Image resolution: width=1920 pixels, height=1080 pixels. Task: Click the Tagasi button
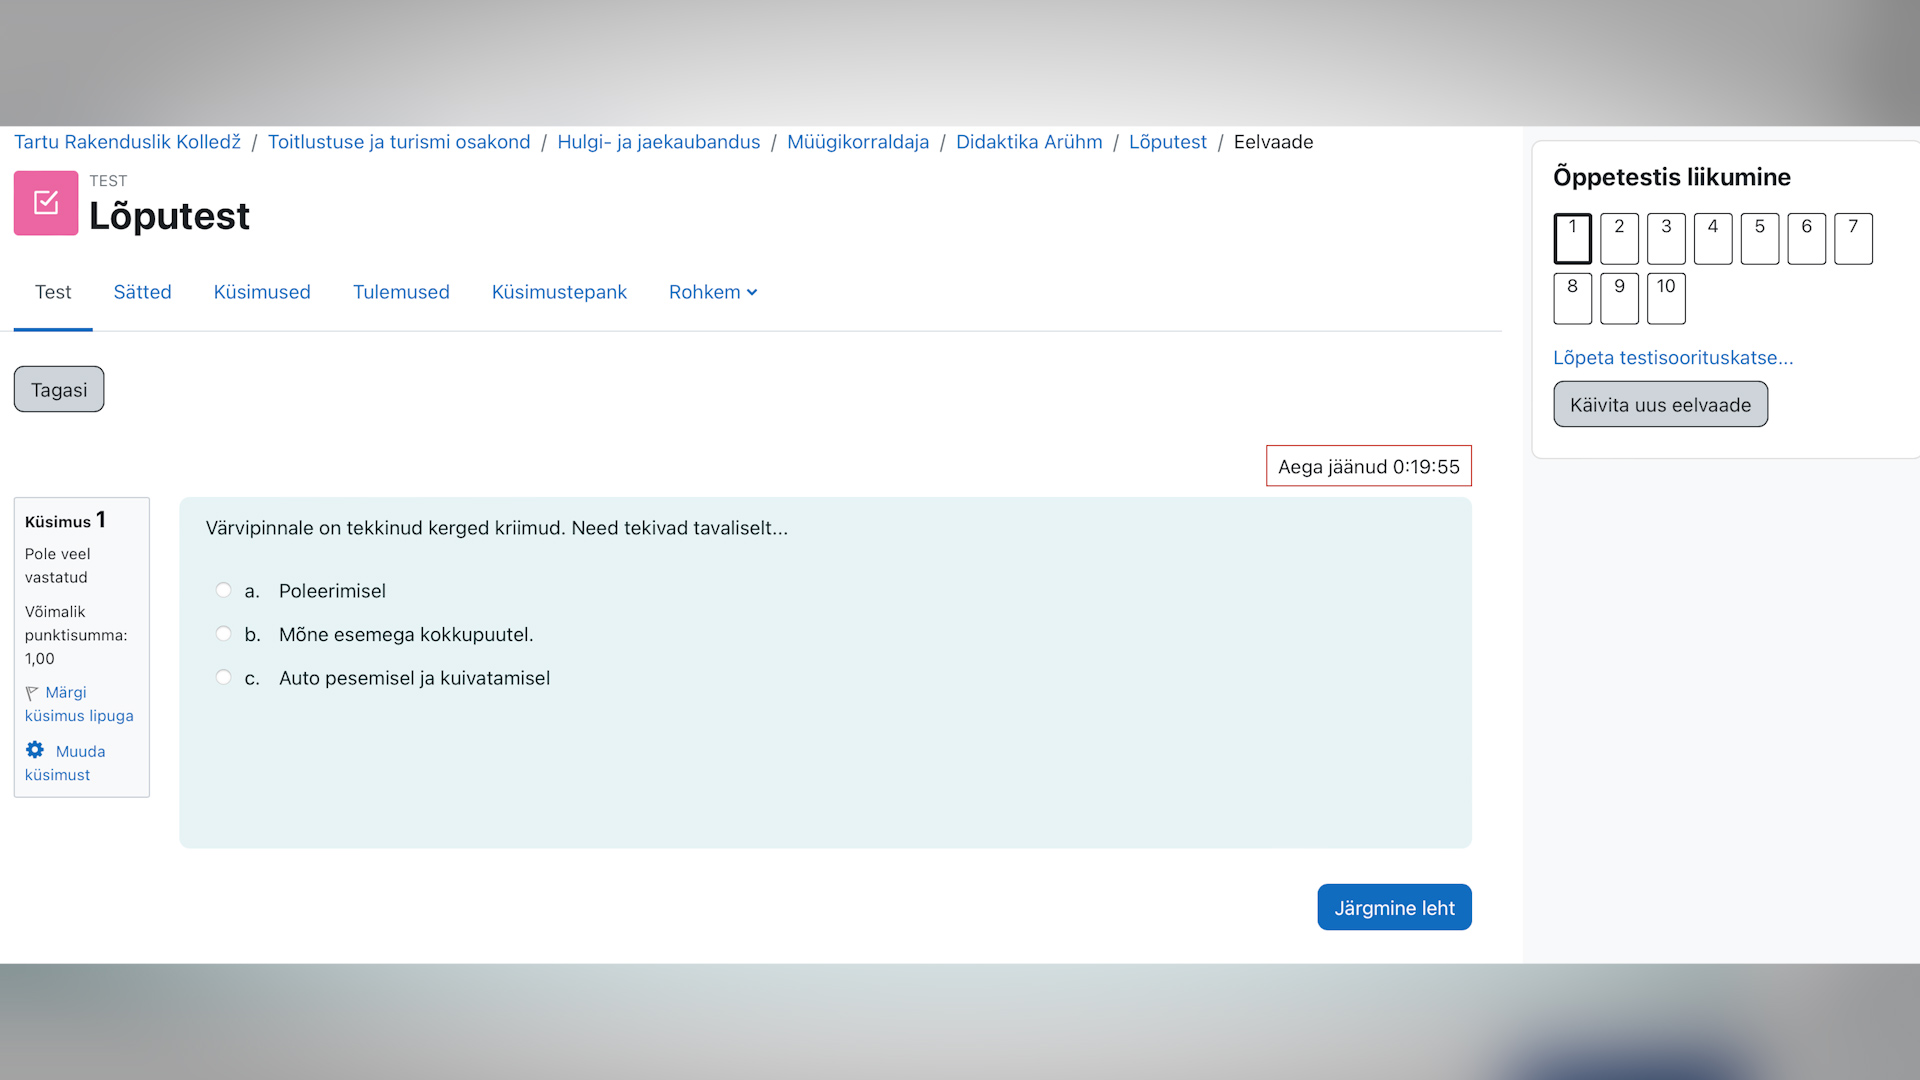click(58, 389)
